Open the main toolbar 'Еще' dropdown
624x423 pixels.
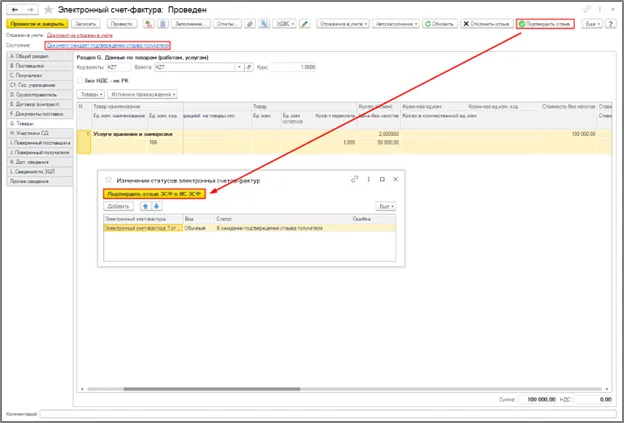click(x=592, y=24)
